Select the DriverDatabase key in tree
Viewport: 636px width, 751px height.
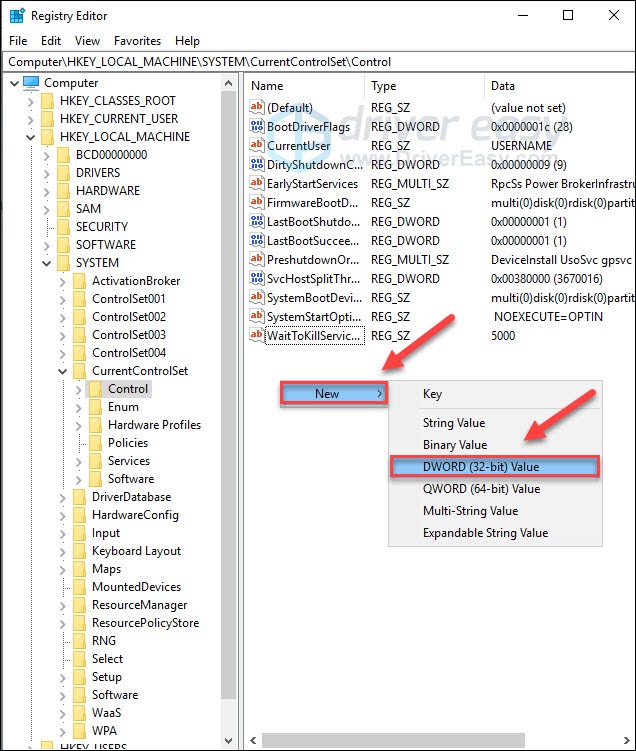131,497
